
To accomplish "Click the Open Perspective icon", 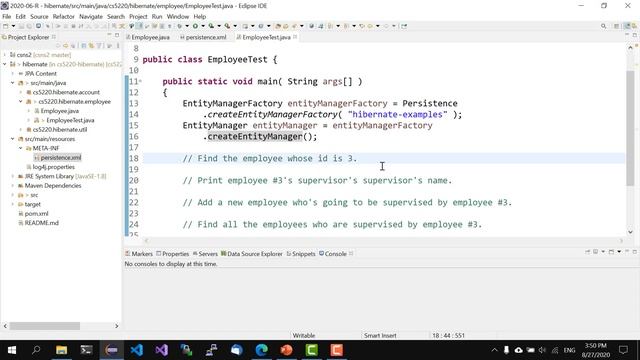I will (x=617, y=26).
